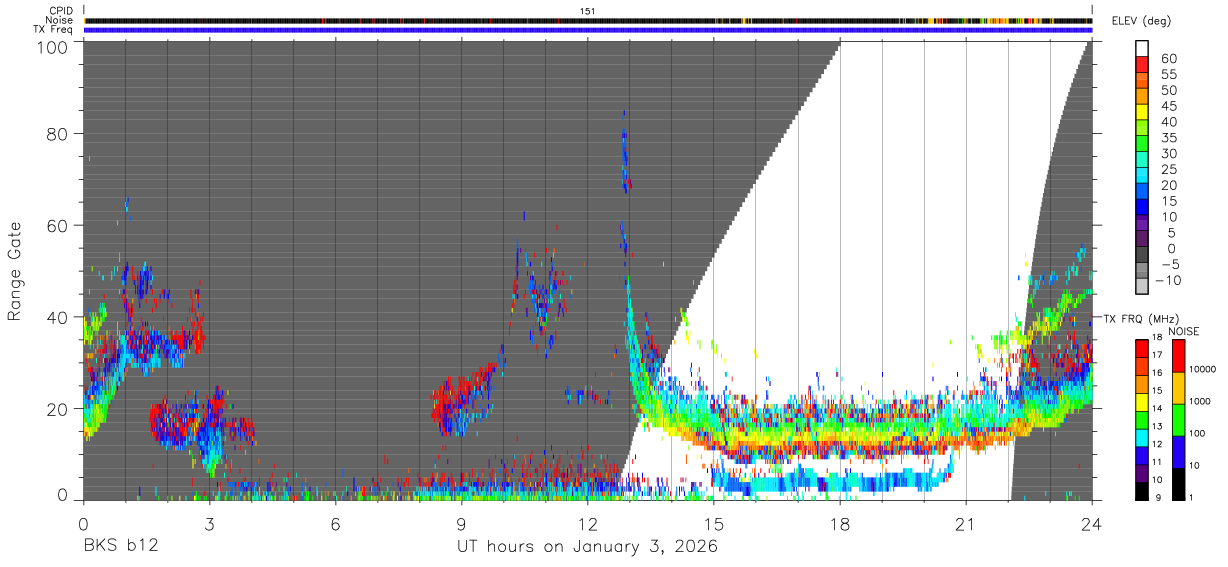Viewport: 1228px width, 567px height.
Task: Click the 21 tick on UT hours axis
Action: 965,524
